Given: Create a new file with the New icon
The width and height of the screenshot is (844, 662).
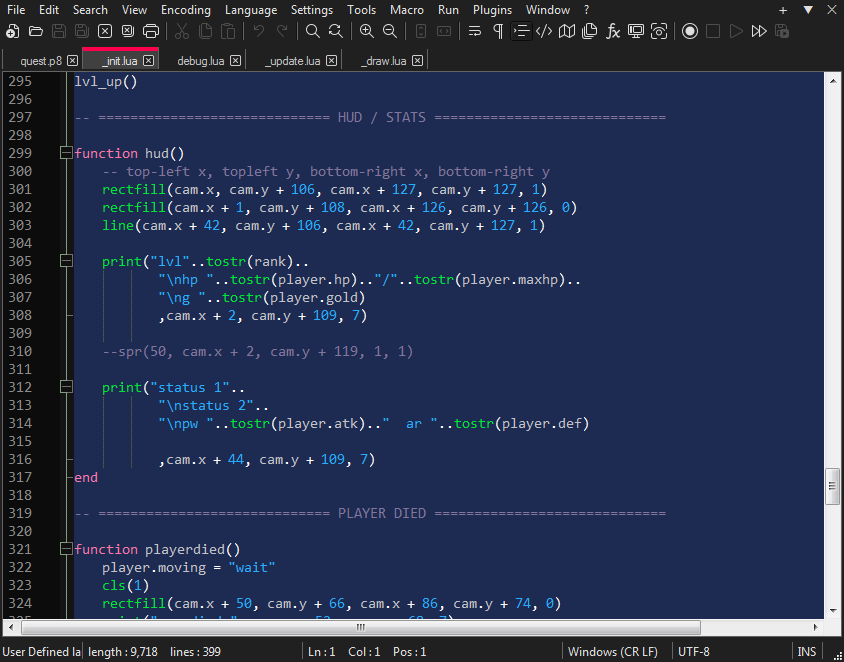Looking at the screenshot, I should 12,31.
